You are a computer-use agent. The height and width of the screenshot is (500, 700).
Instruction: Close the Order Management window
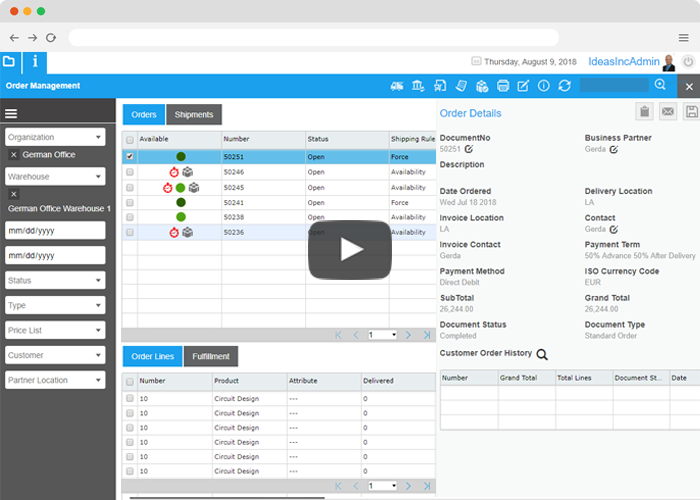click(689, 87)
